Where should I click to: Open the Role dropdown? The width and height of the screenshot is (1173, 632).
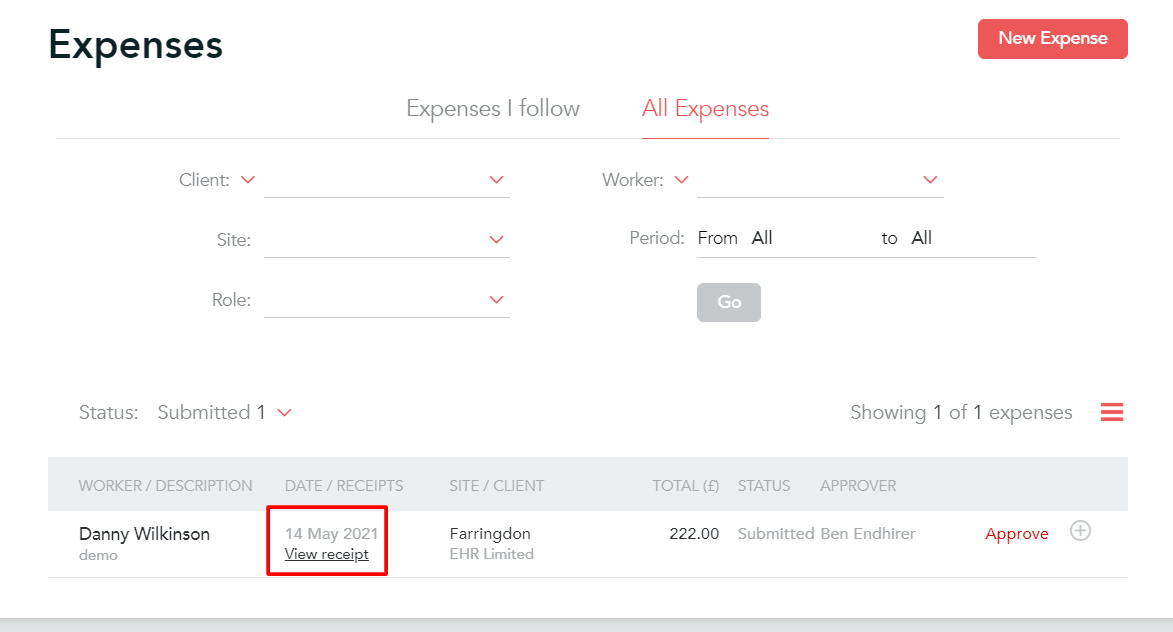pyautogui.click(x=495, y=299)
